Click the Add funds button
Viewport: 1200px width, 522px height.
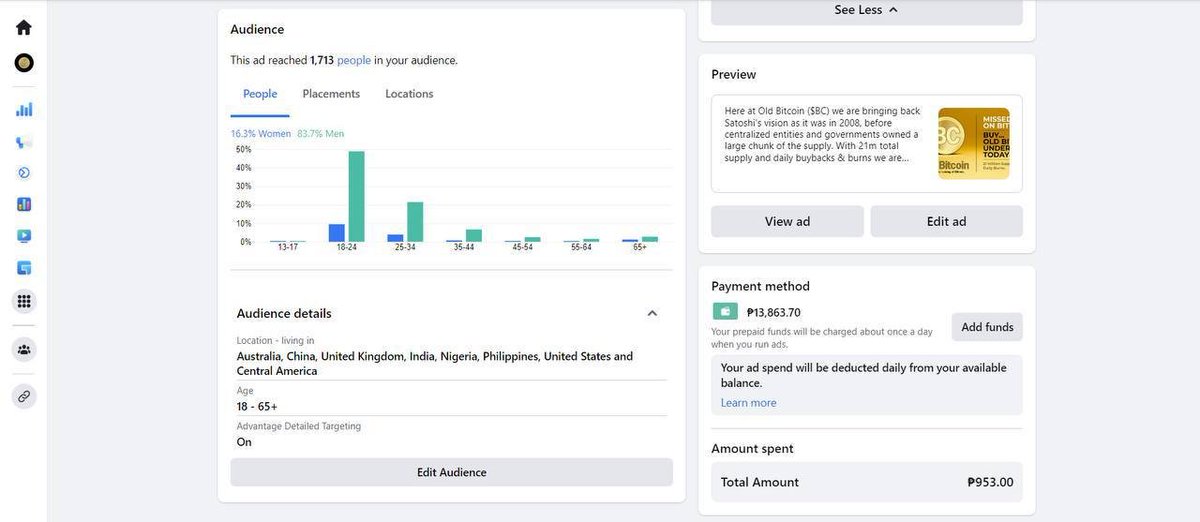(x=987, y=327)
